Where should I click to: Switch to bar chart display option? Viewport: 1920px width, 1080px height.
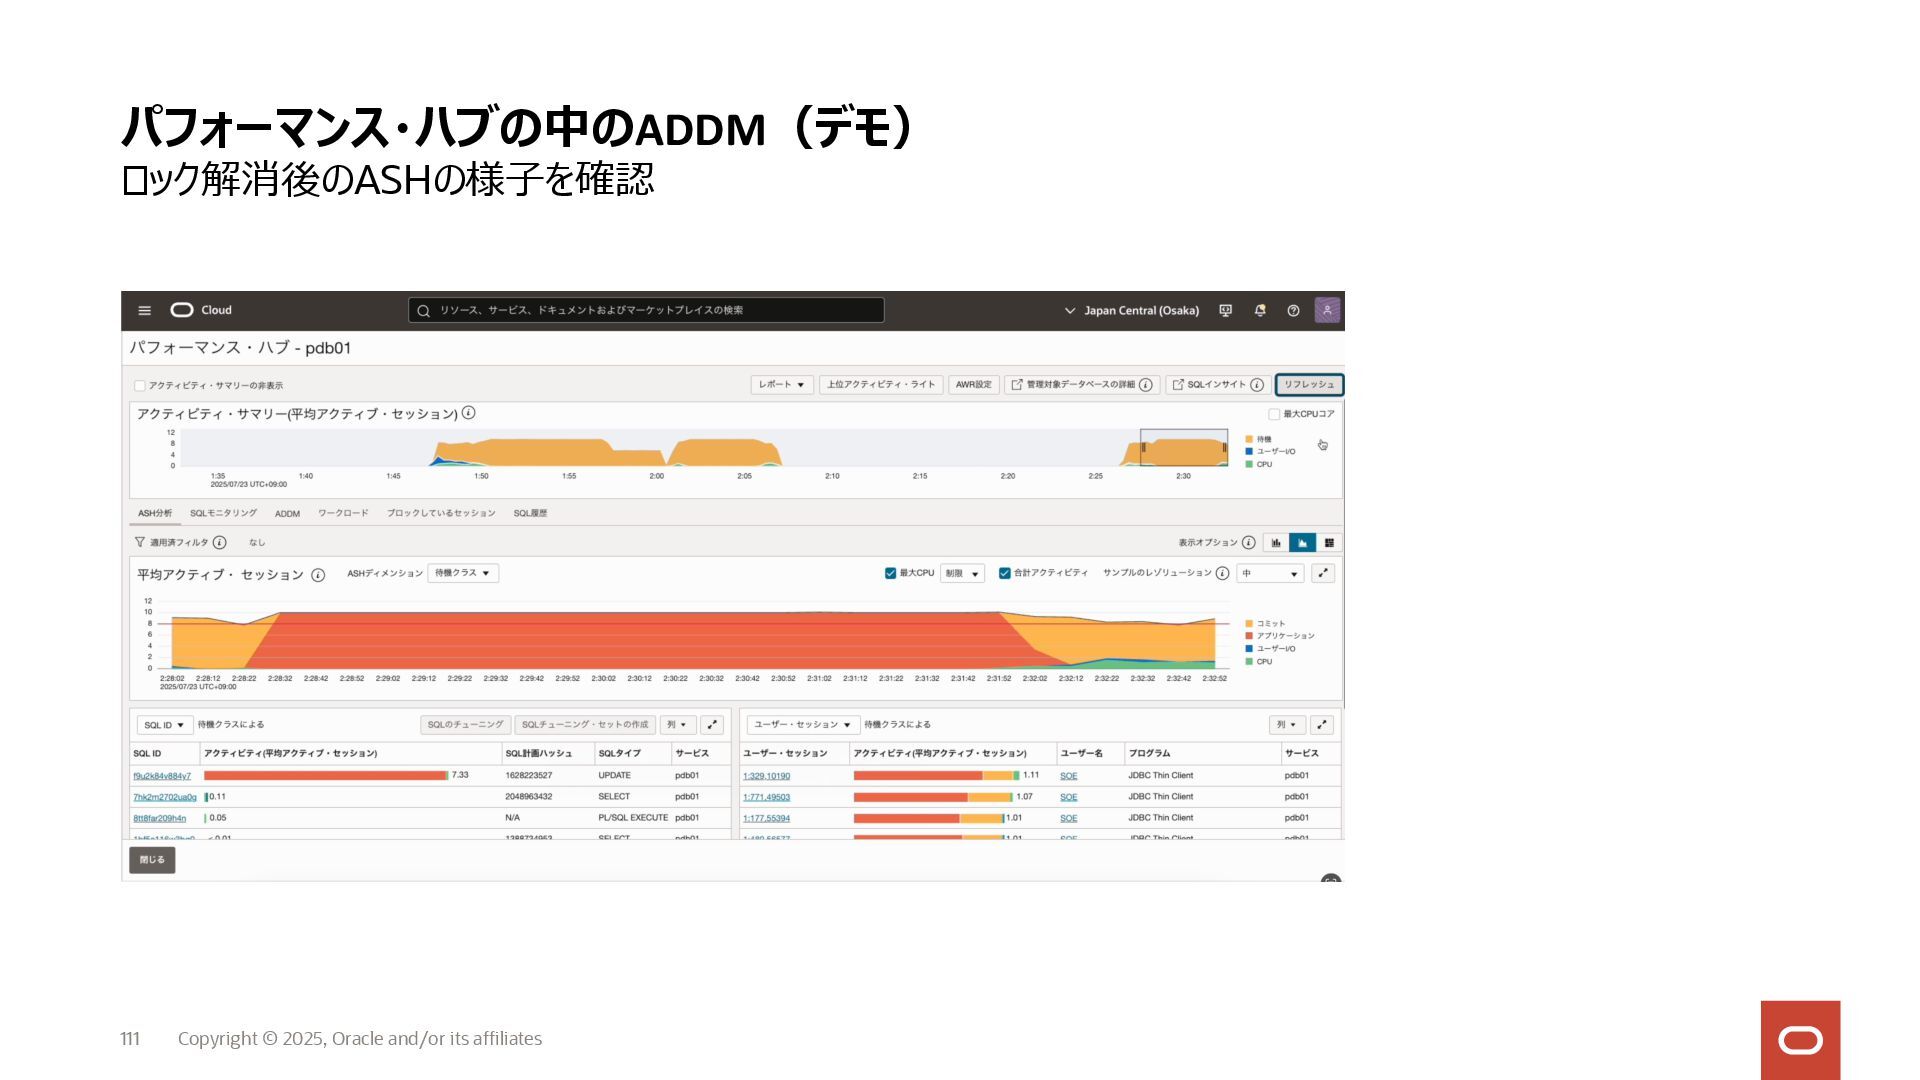coord(1276,543)
